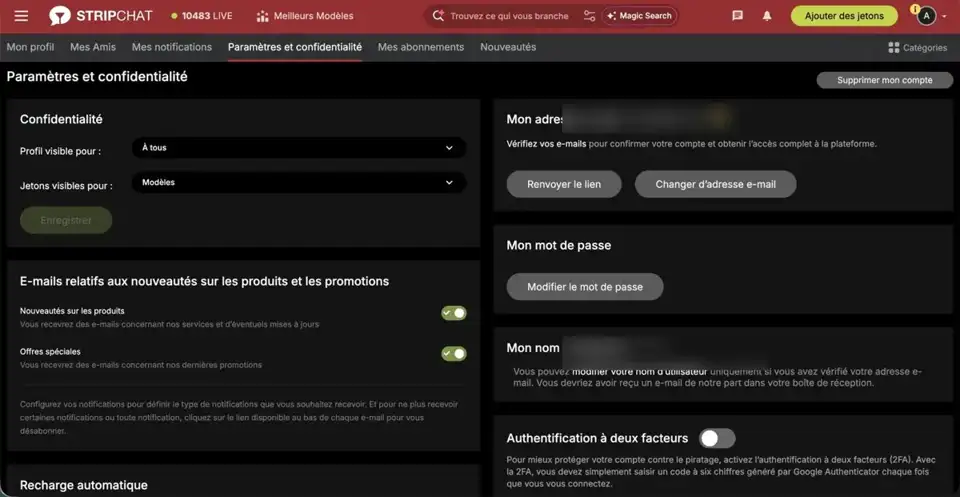This screenshot has width=960, height=497.
Task: Open the hamburger menu
Action: 21,16
